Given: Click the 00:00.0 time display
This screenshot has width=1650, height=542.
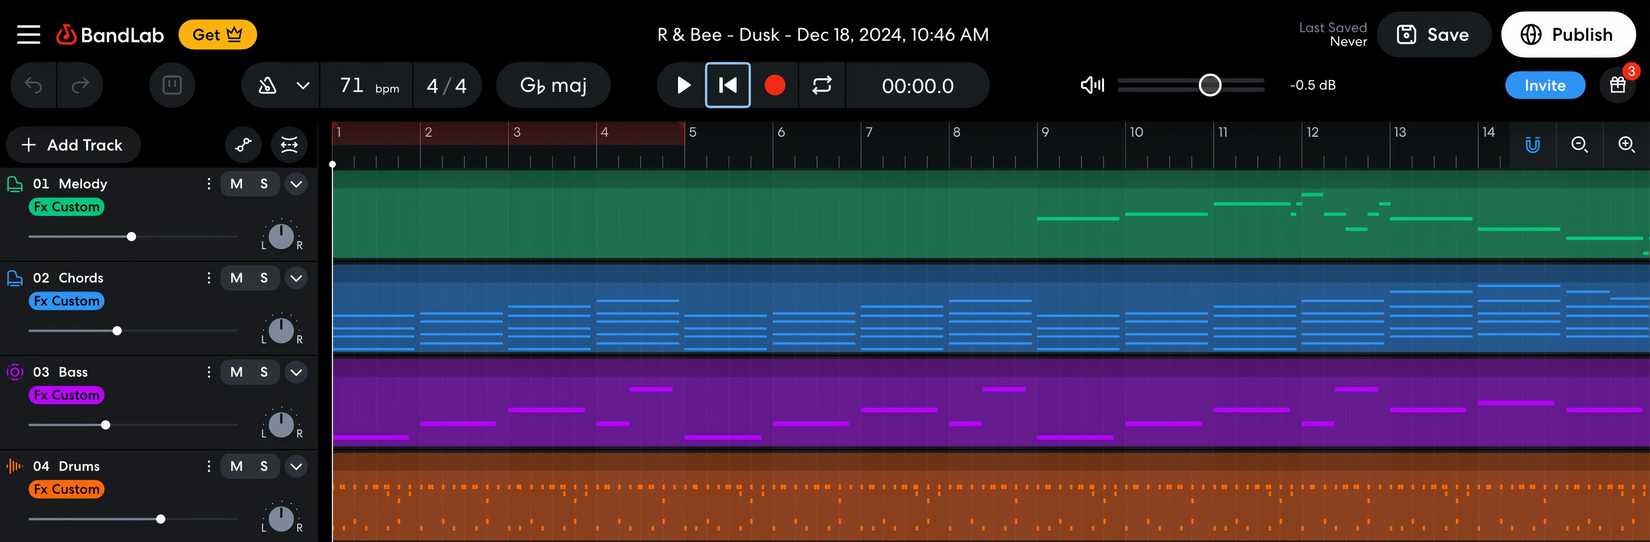Looking at the screenshot, I should 918,86.
